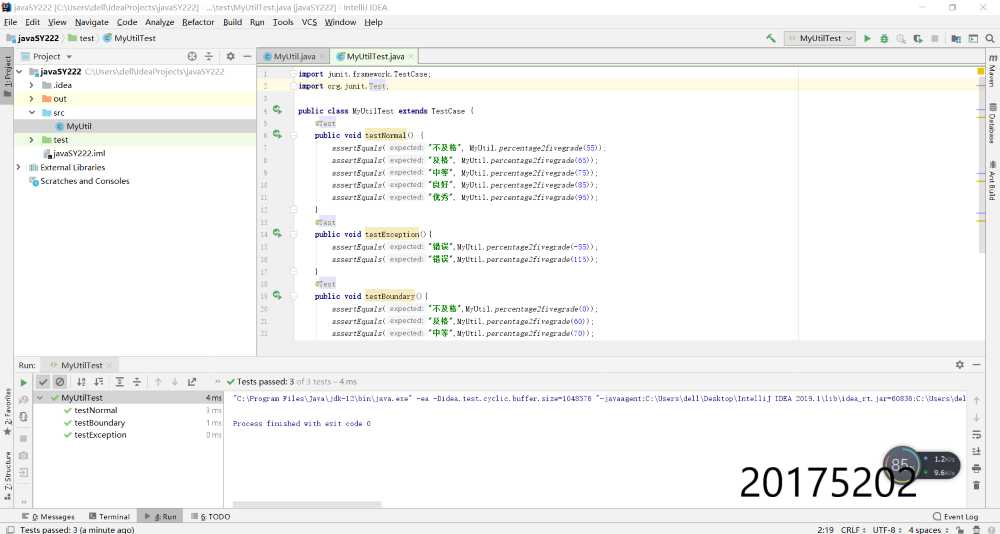This screenshot has height=534, width=1000.
Task: Click Clear All trash icon in console
Action: [x=976, y=486]
